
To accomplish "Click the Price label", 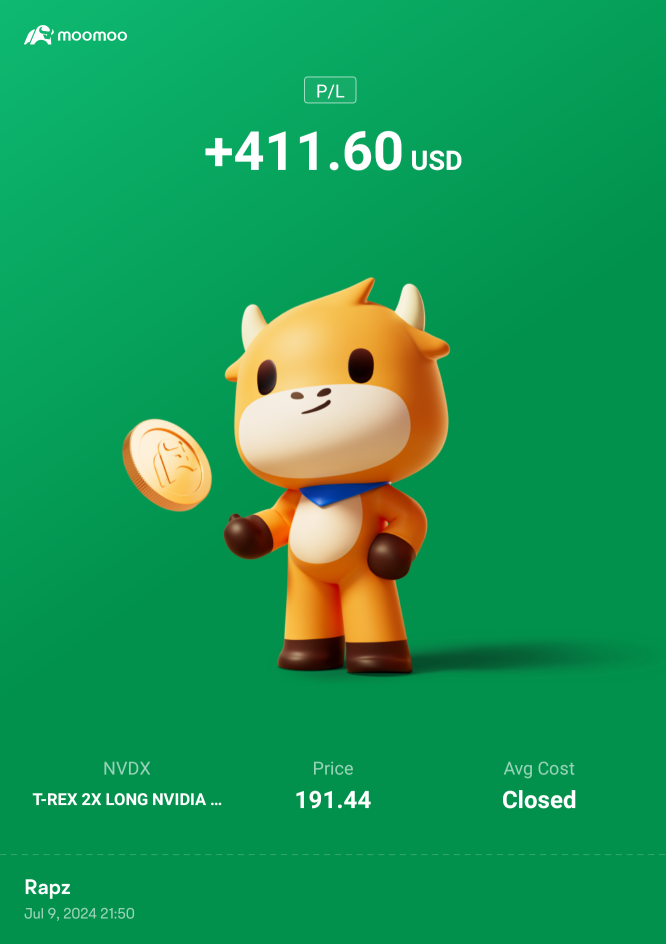I will point(333,768).
